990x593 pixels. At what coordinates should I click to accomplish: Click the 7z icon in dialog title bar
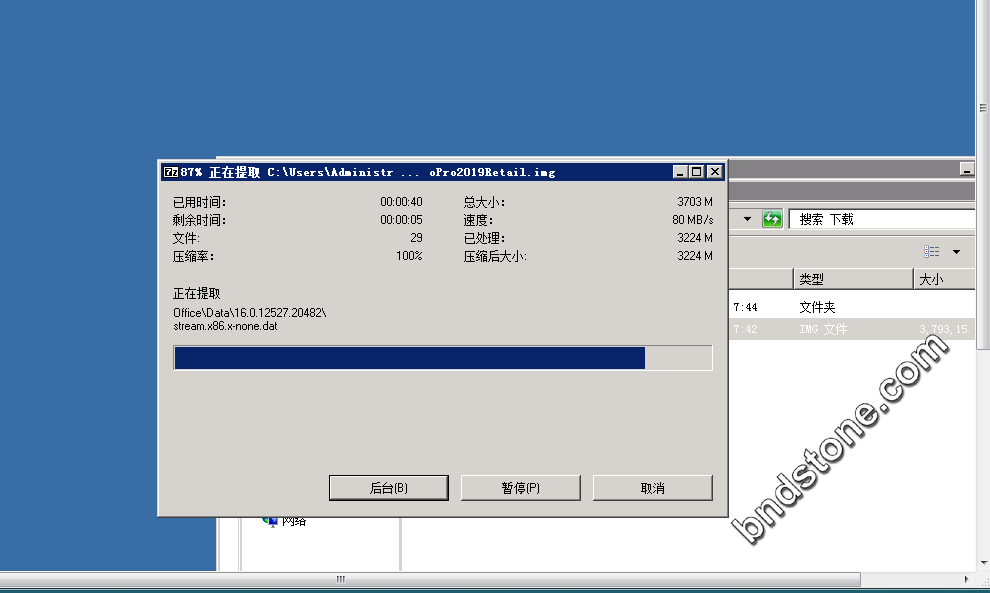coord(170,172)
